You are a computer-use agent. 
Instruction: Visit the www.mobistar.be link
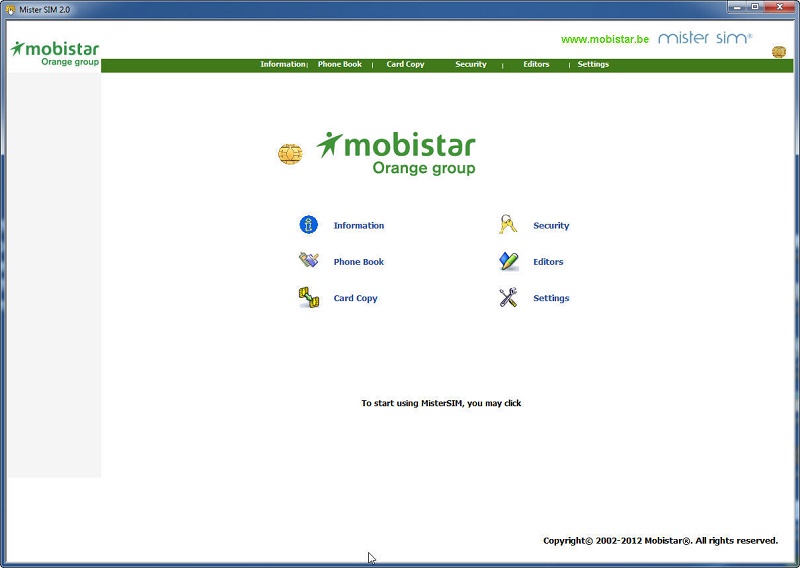coord(604,39)
